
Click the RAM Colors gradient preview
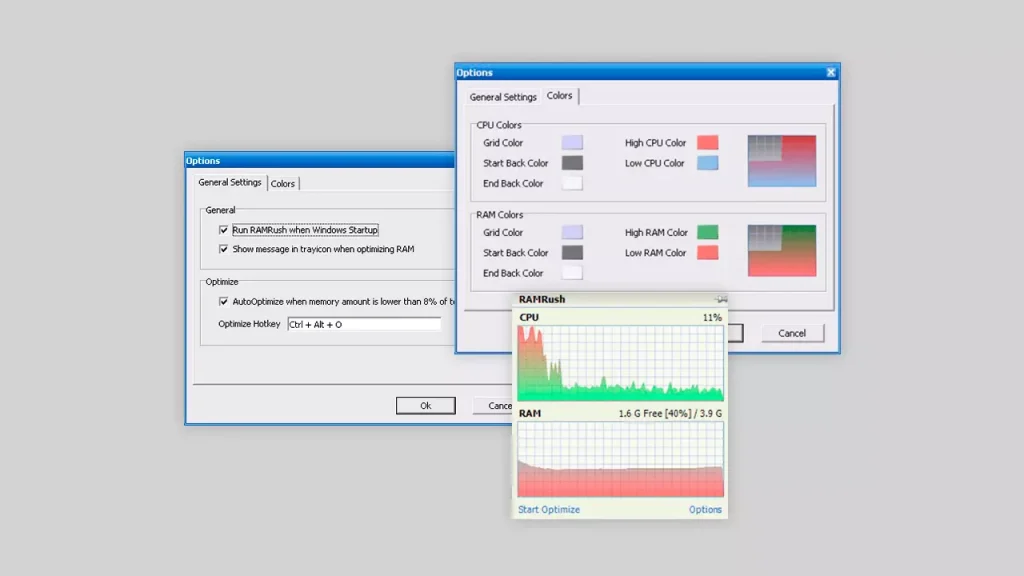coord(782,251)
